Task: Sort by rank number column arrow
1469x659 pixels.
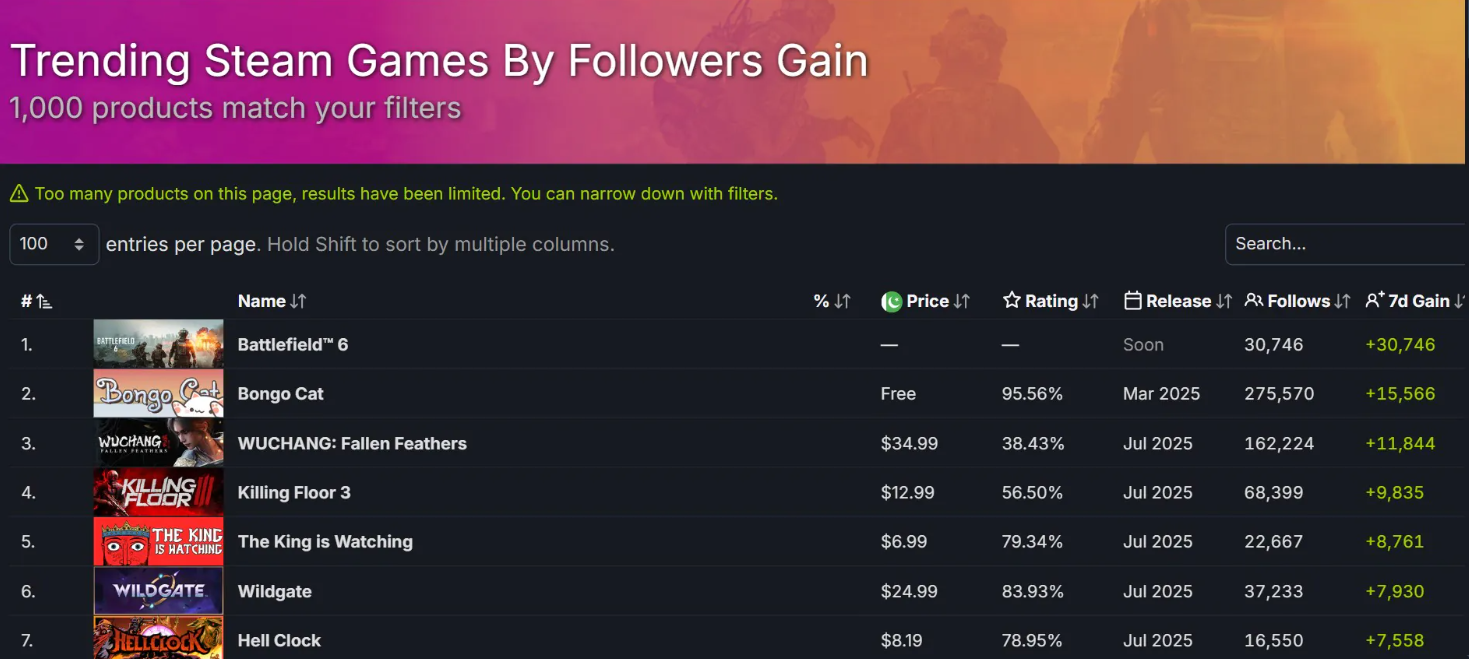Action: pos(42,301)
